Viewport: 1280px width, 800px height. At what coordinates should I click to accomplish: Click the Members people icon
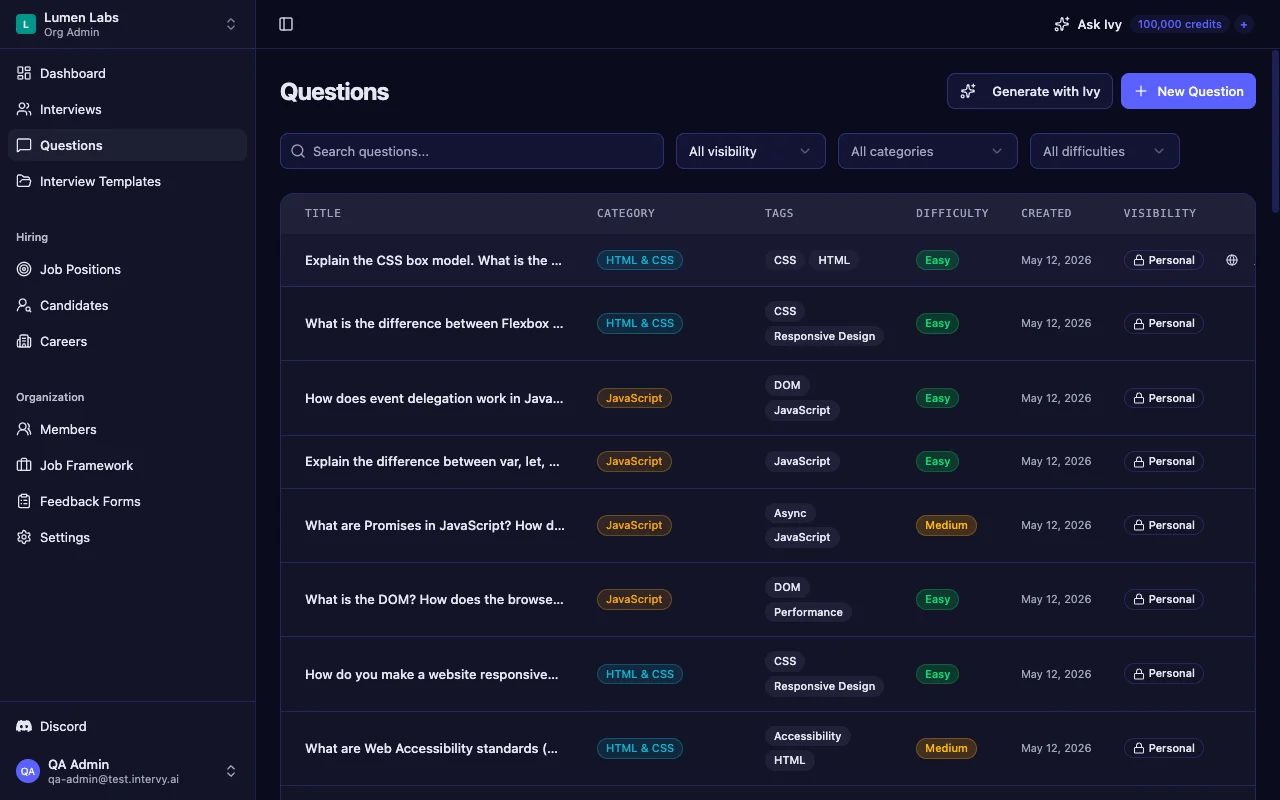point(24,429)
